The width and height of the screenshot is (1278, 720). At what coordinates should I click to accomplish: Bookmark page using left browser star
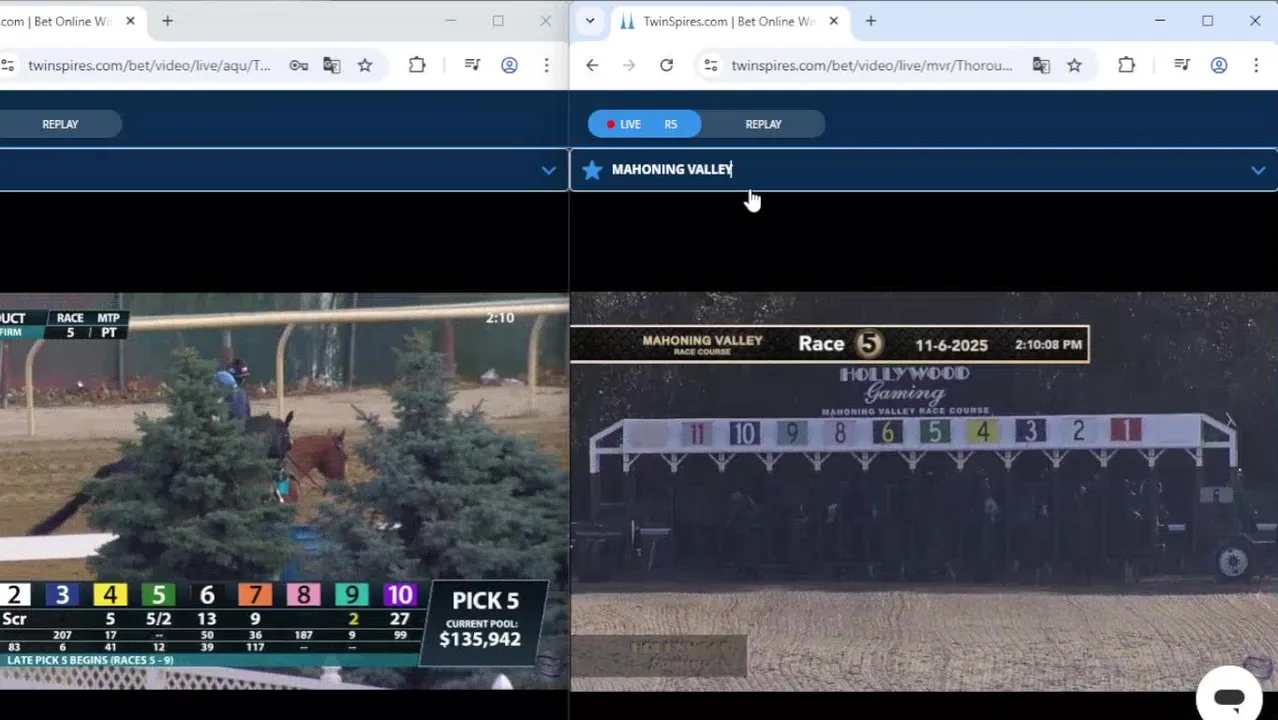click(365, 65)
